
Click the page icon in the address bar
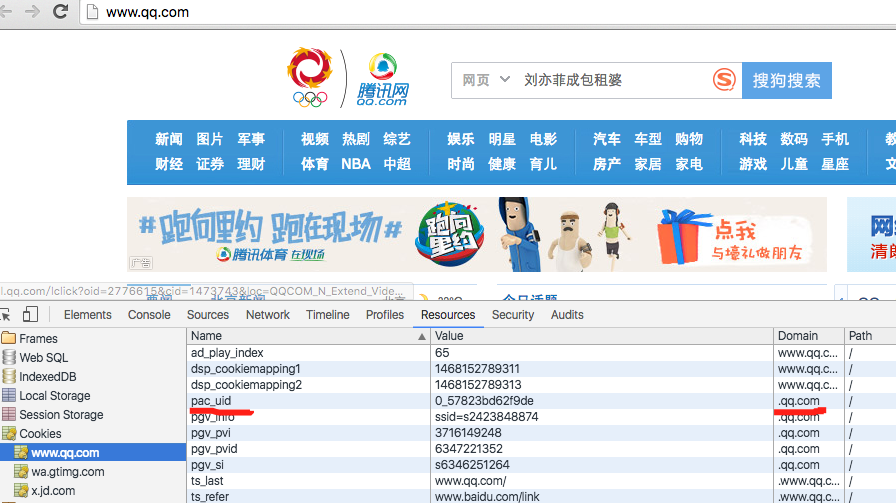point(93,11)
